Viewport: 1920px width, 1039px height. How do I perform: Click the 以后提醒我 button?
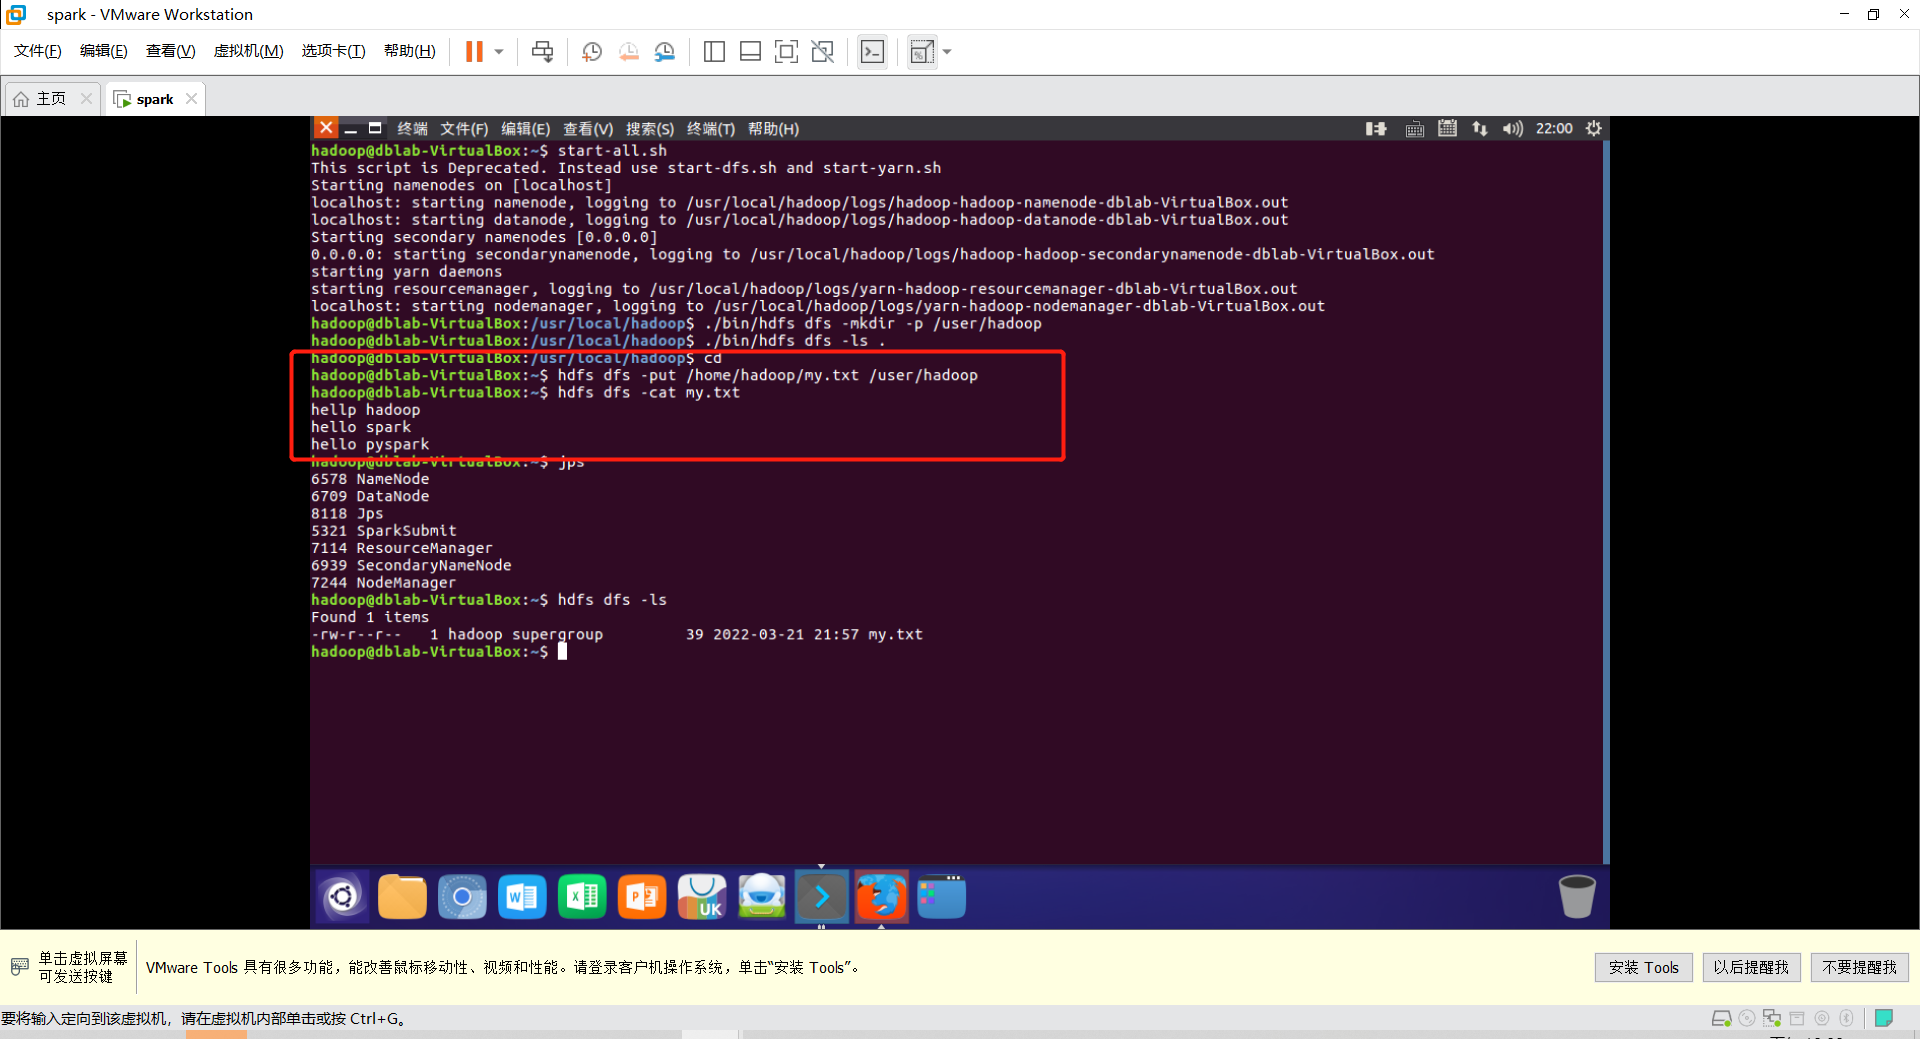(x=1751, y=967)
